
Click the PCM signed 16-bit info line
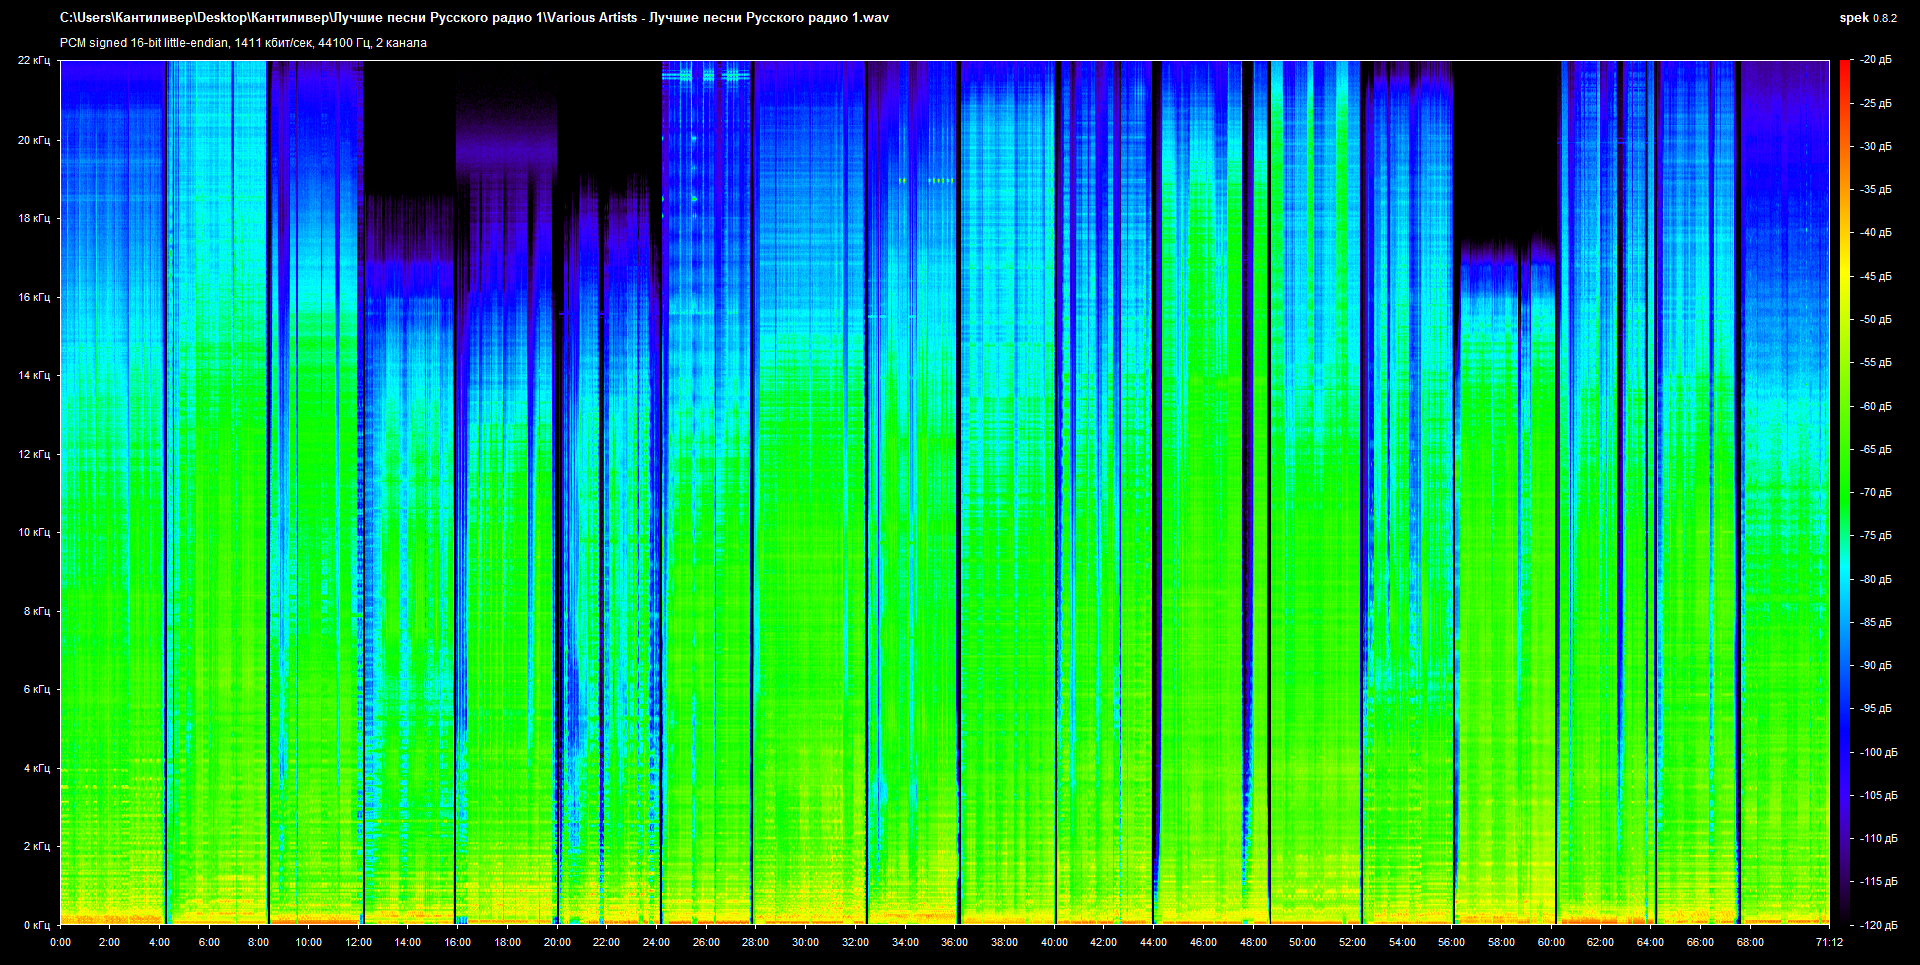(243, 43)
